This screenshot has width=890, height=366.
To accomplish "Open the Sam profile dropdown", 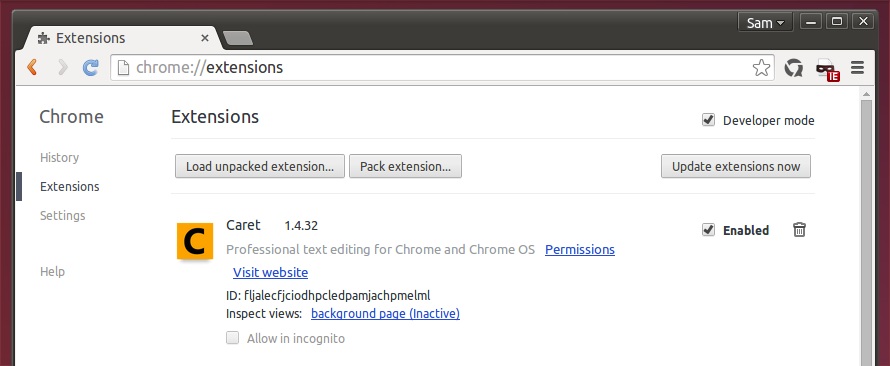I will pyautogui.click(x=765, y=23).
